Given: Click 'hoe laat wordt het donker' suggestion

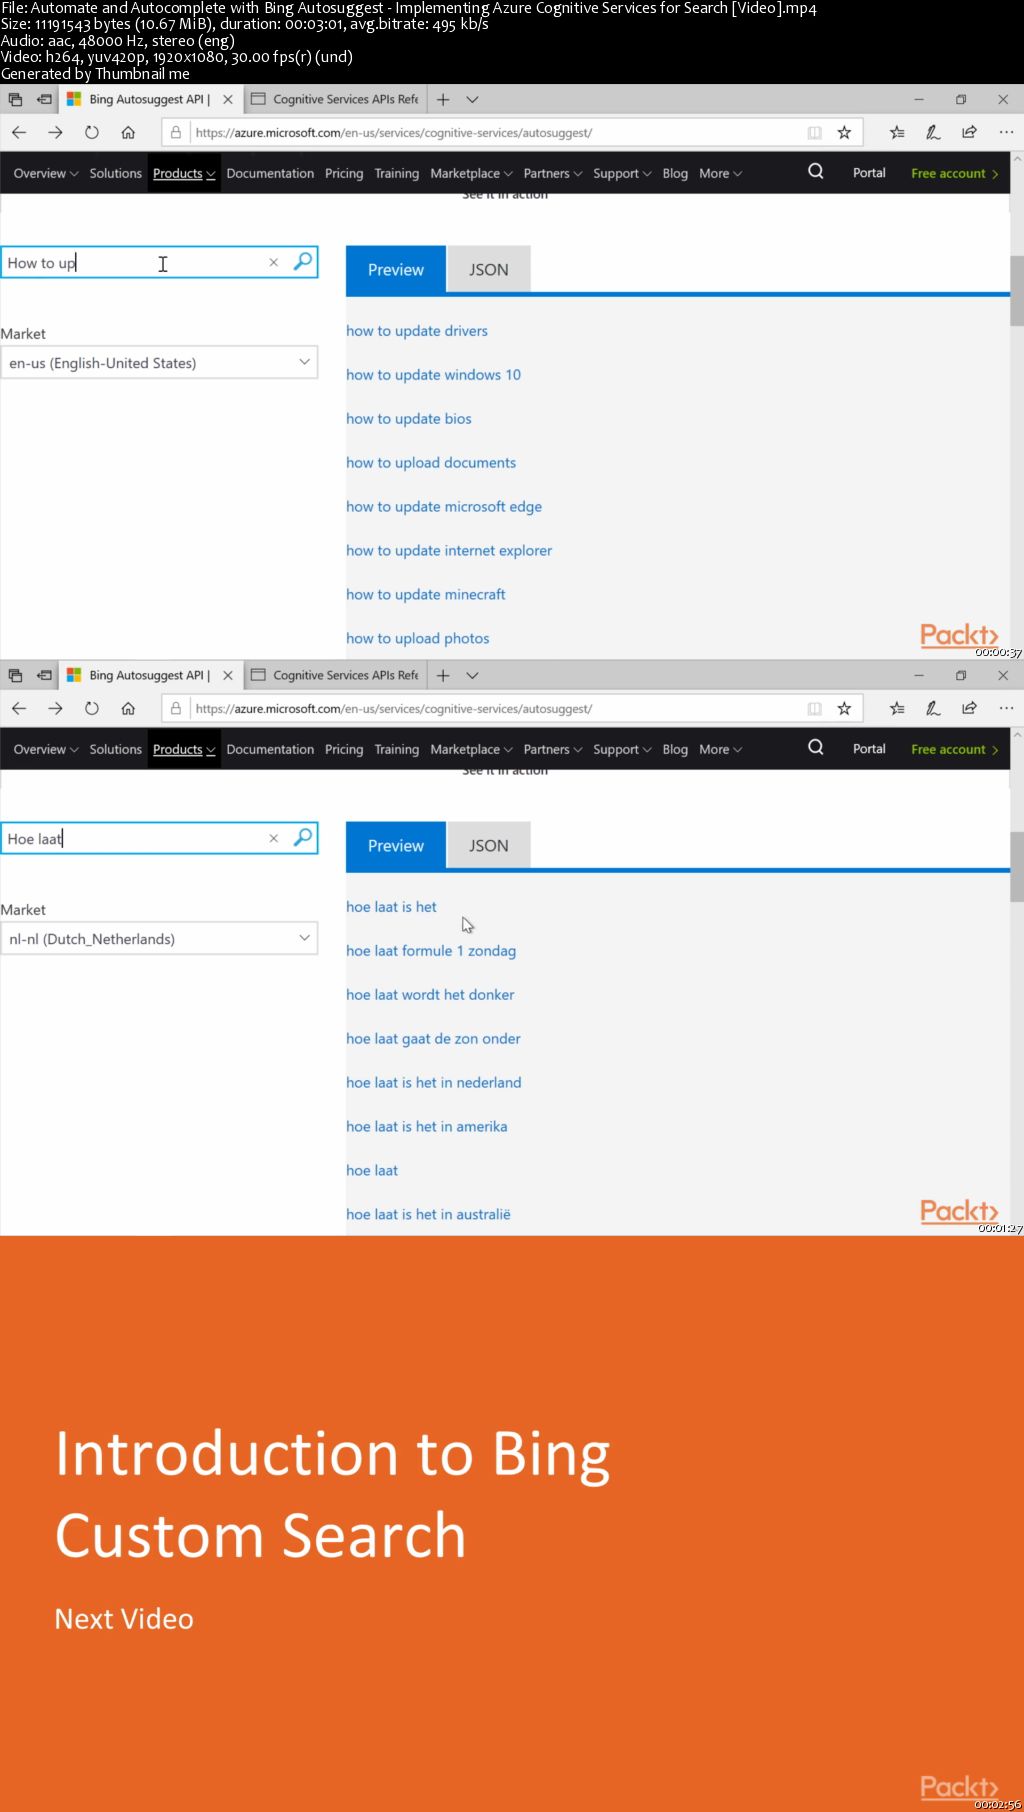Looking at the screenshot, I should tap(430, 995).
